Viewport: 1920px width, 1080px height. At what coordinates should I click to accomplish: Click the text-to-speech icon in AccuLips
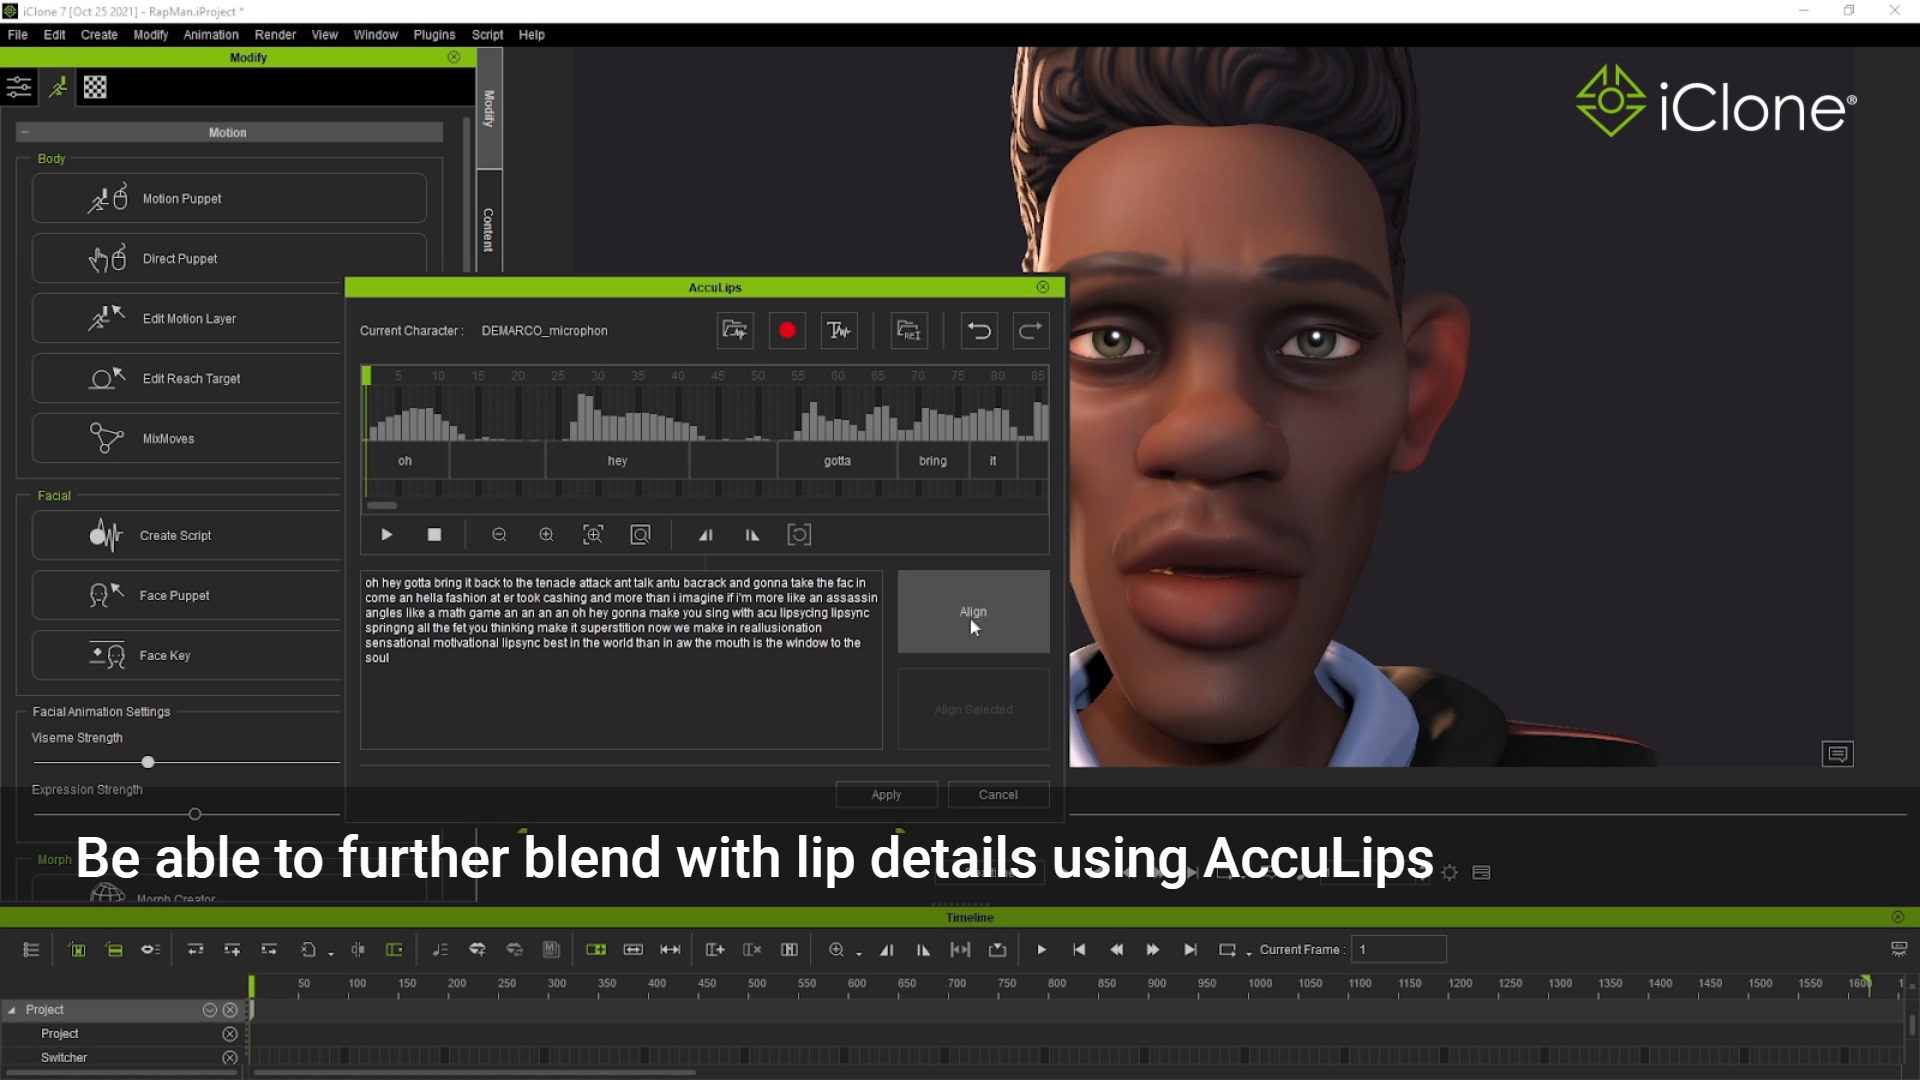839,330
